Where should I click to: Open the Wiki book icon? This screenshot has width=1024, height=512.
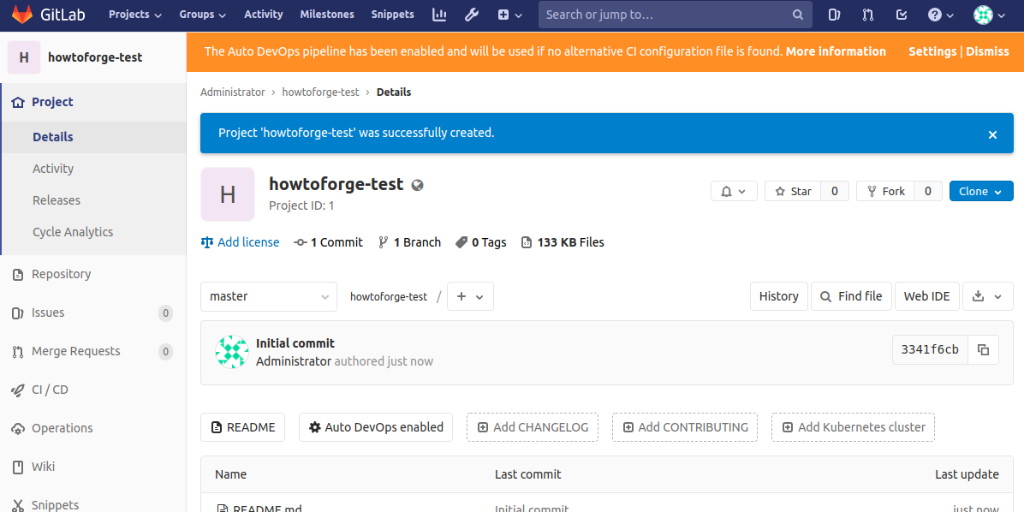click(18, 467)
